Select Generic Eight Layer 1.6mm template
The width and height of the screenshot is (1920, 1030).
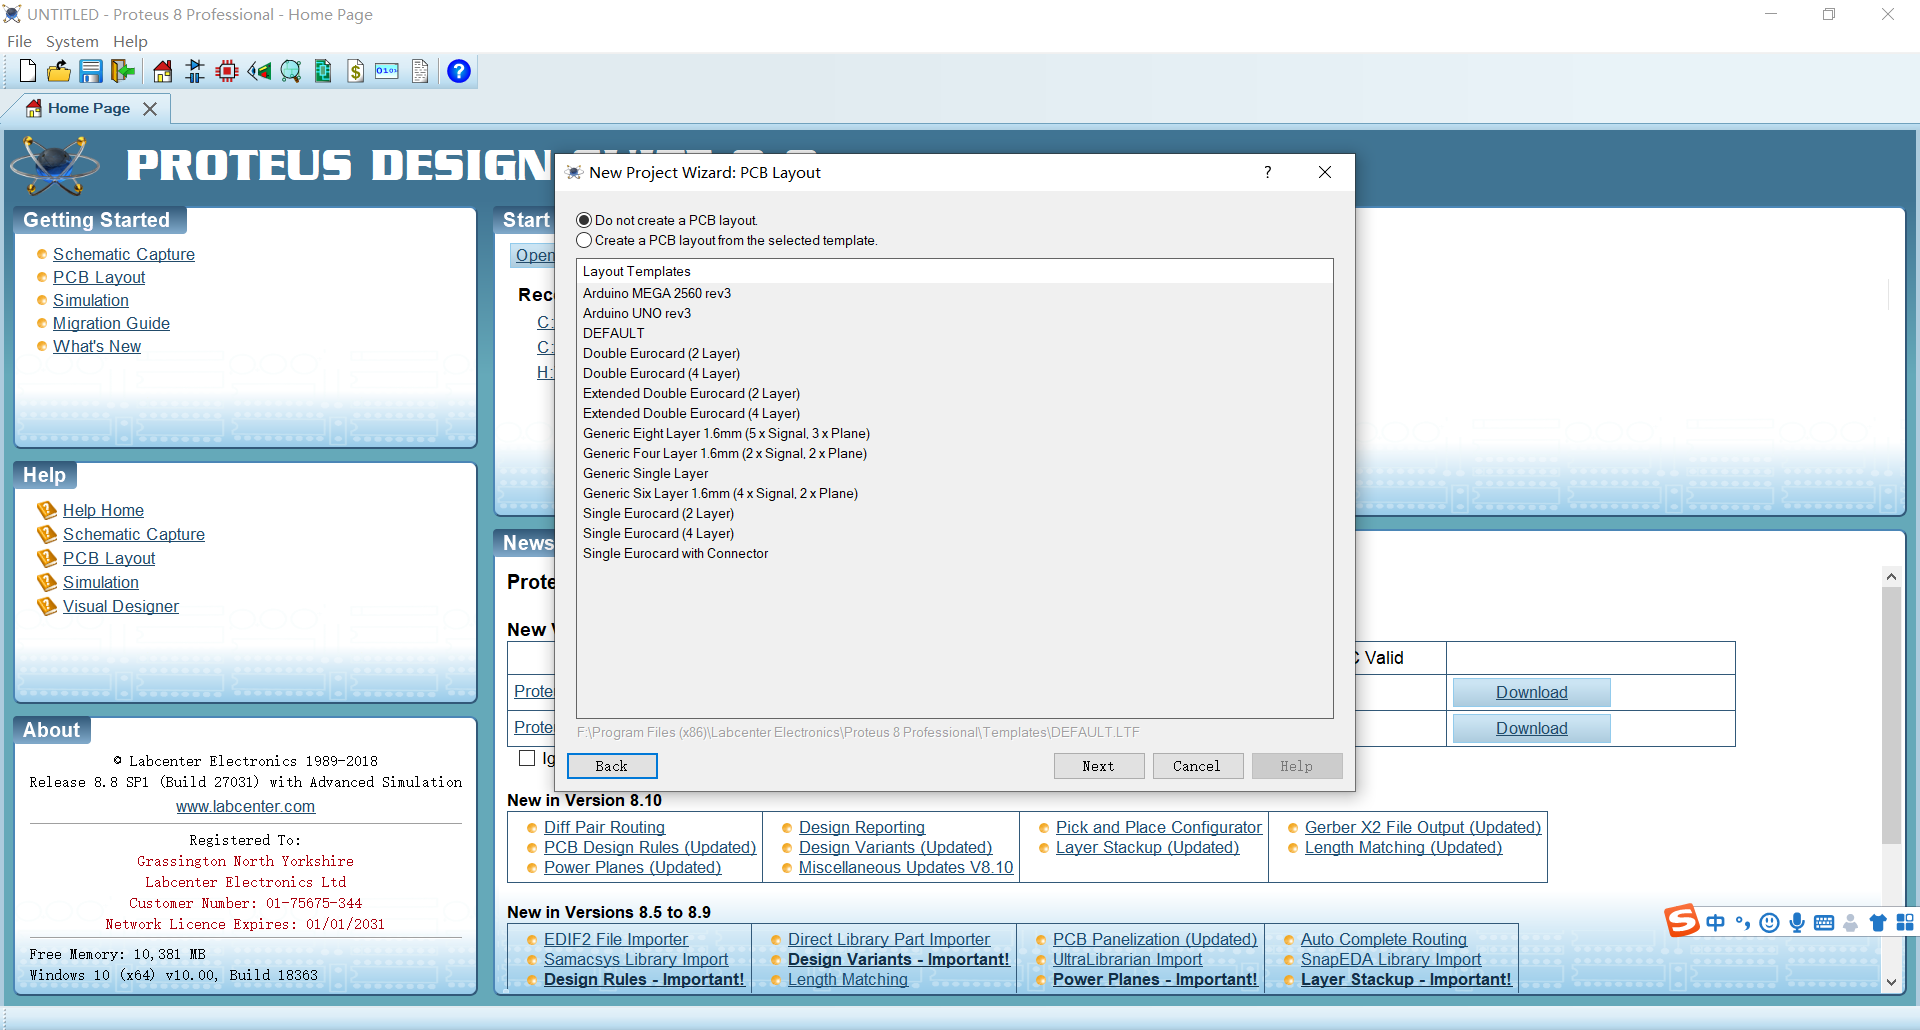[x=955, y=433]
